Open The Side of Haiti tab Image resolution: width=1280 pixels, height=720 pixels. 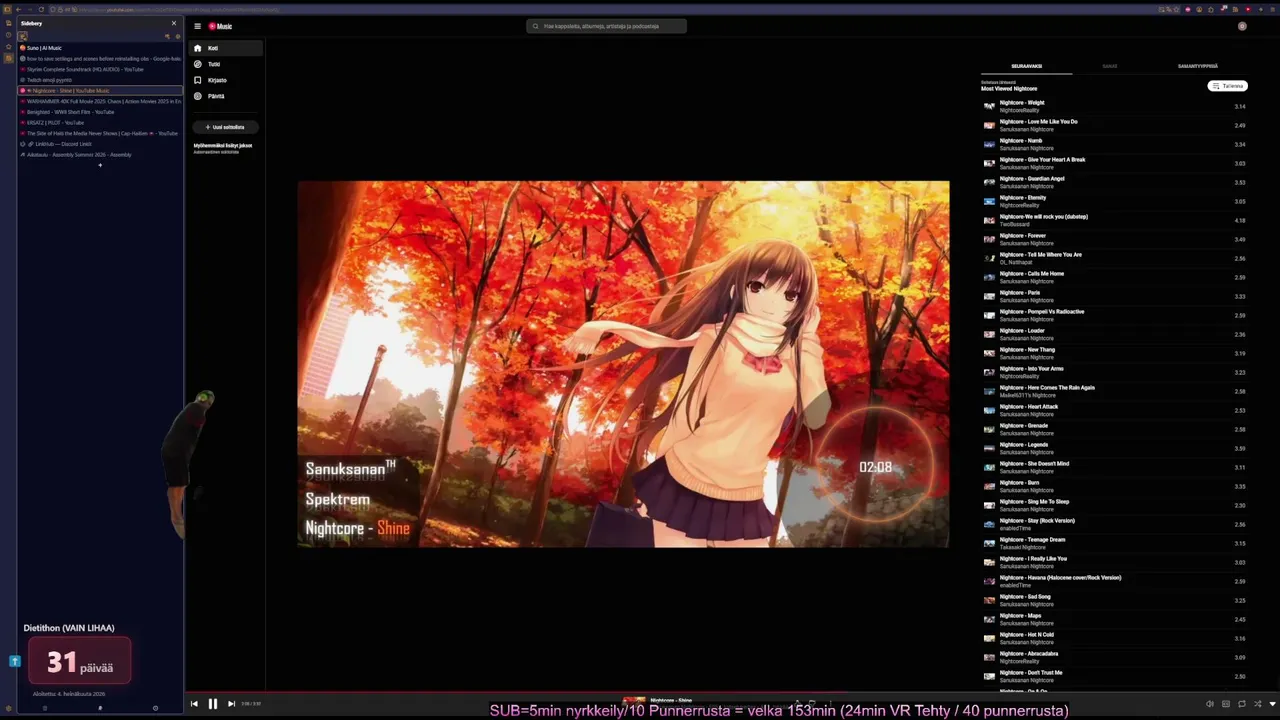point(100,133)
